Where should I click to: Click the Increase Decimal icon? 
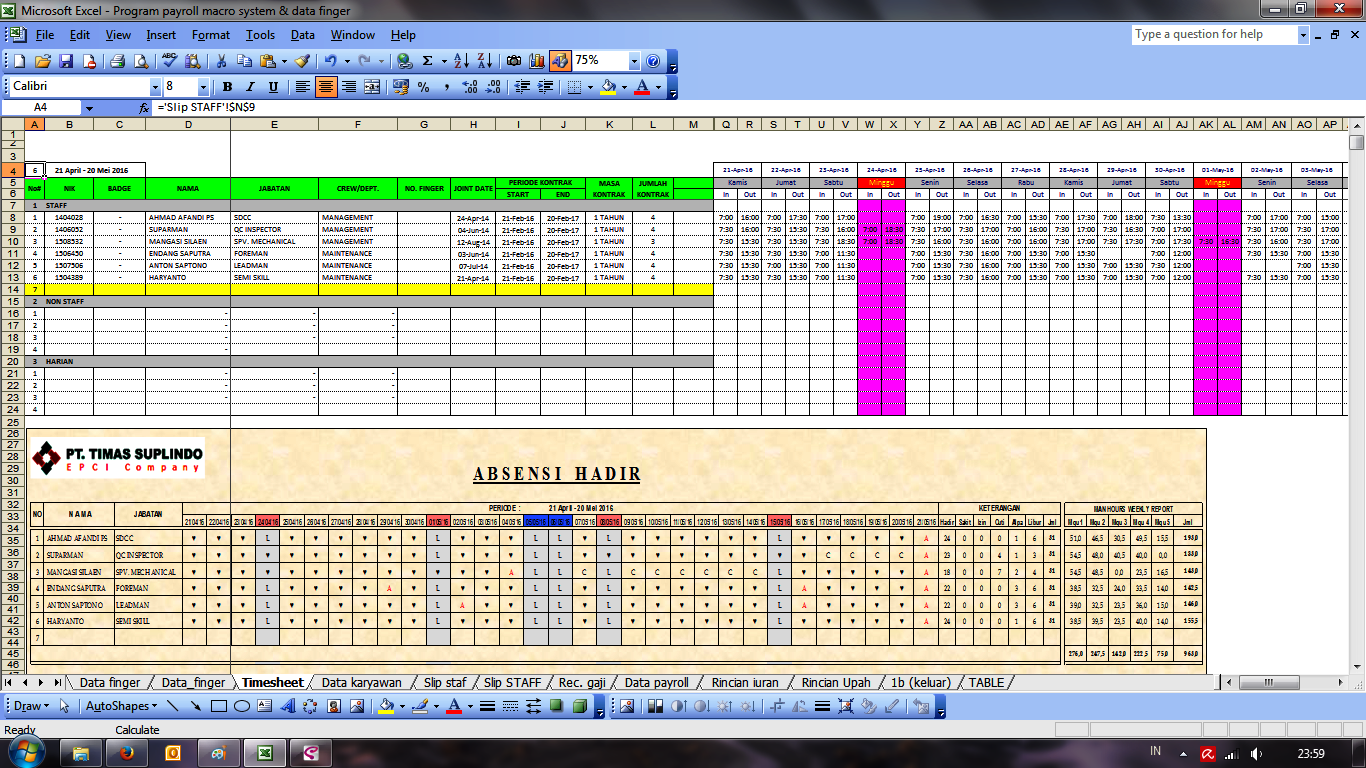click(467, 87)
